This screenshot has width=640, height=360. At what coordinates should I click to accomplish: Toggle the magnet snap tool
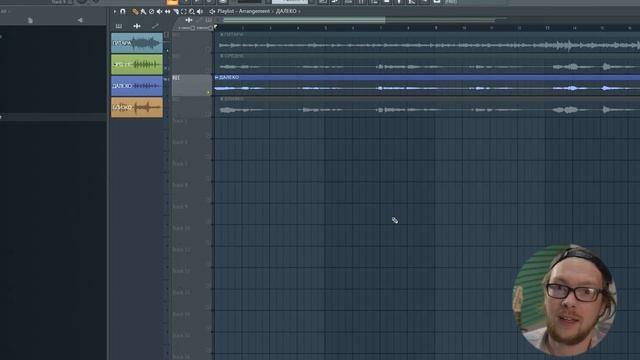[x=123, y=11]
